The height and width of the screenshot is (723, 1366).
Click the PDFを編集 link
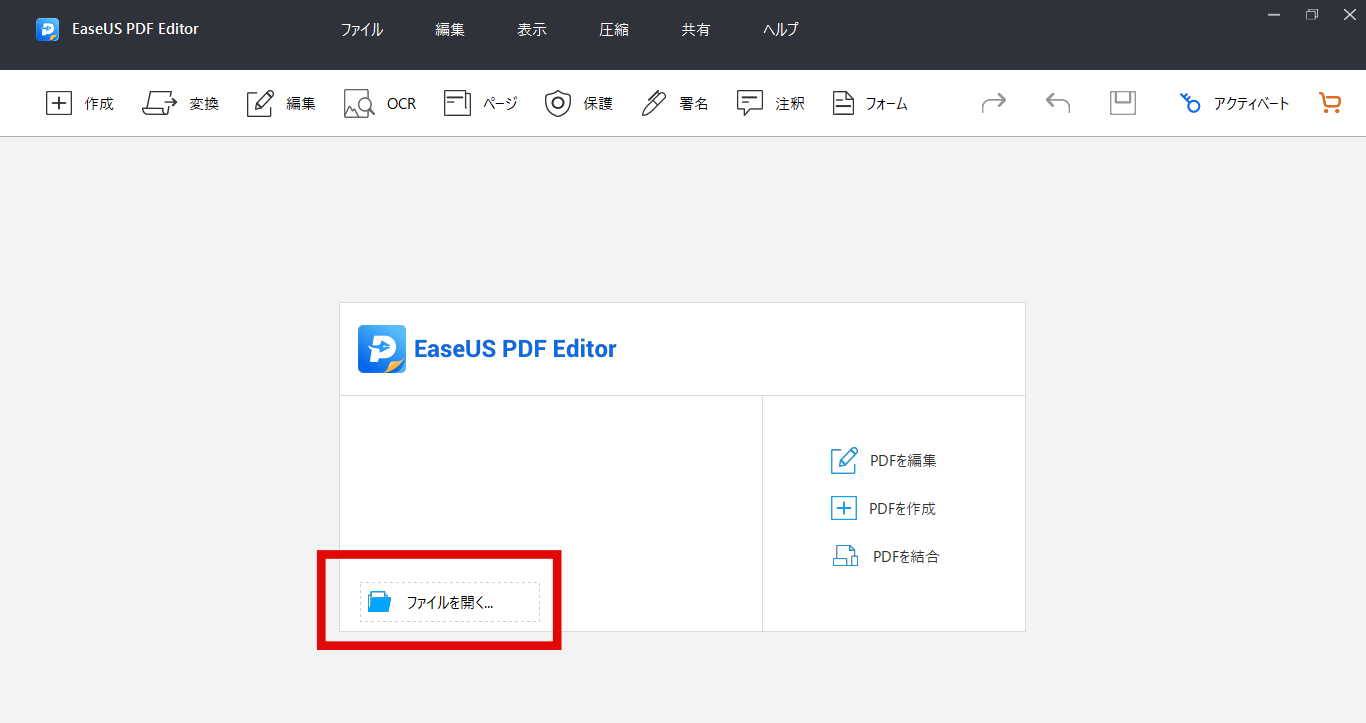903,461
